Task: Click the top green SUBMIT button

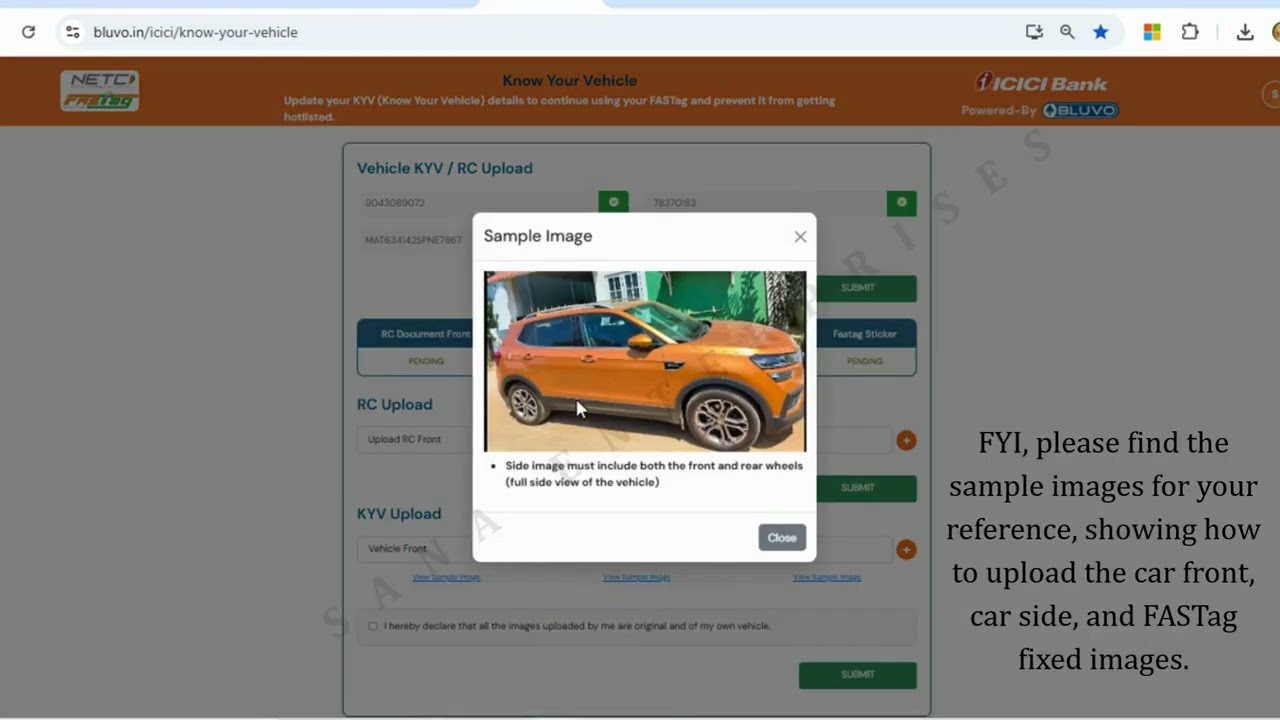Action: click(x=858, y=288)
